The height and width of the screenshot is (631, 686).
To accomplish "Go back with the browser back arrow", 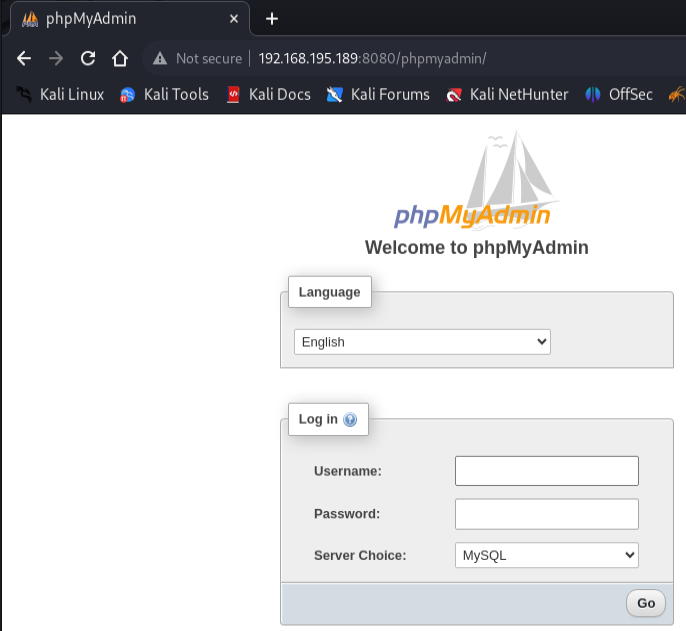I will point(24,58).
